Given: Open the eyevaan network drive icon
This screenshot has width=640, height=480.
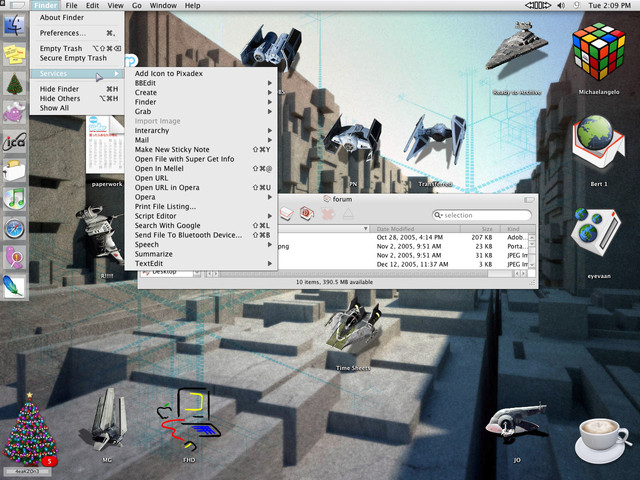Looking at the screenshot, I should pyautogui.click(x=596, y=233).
